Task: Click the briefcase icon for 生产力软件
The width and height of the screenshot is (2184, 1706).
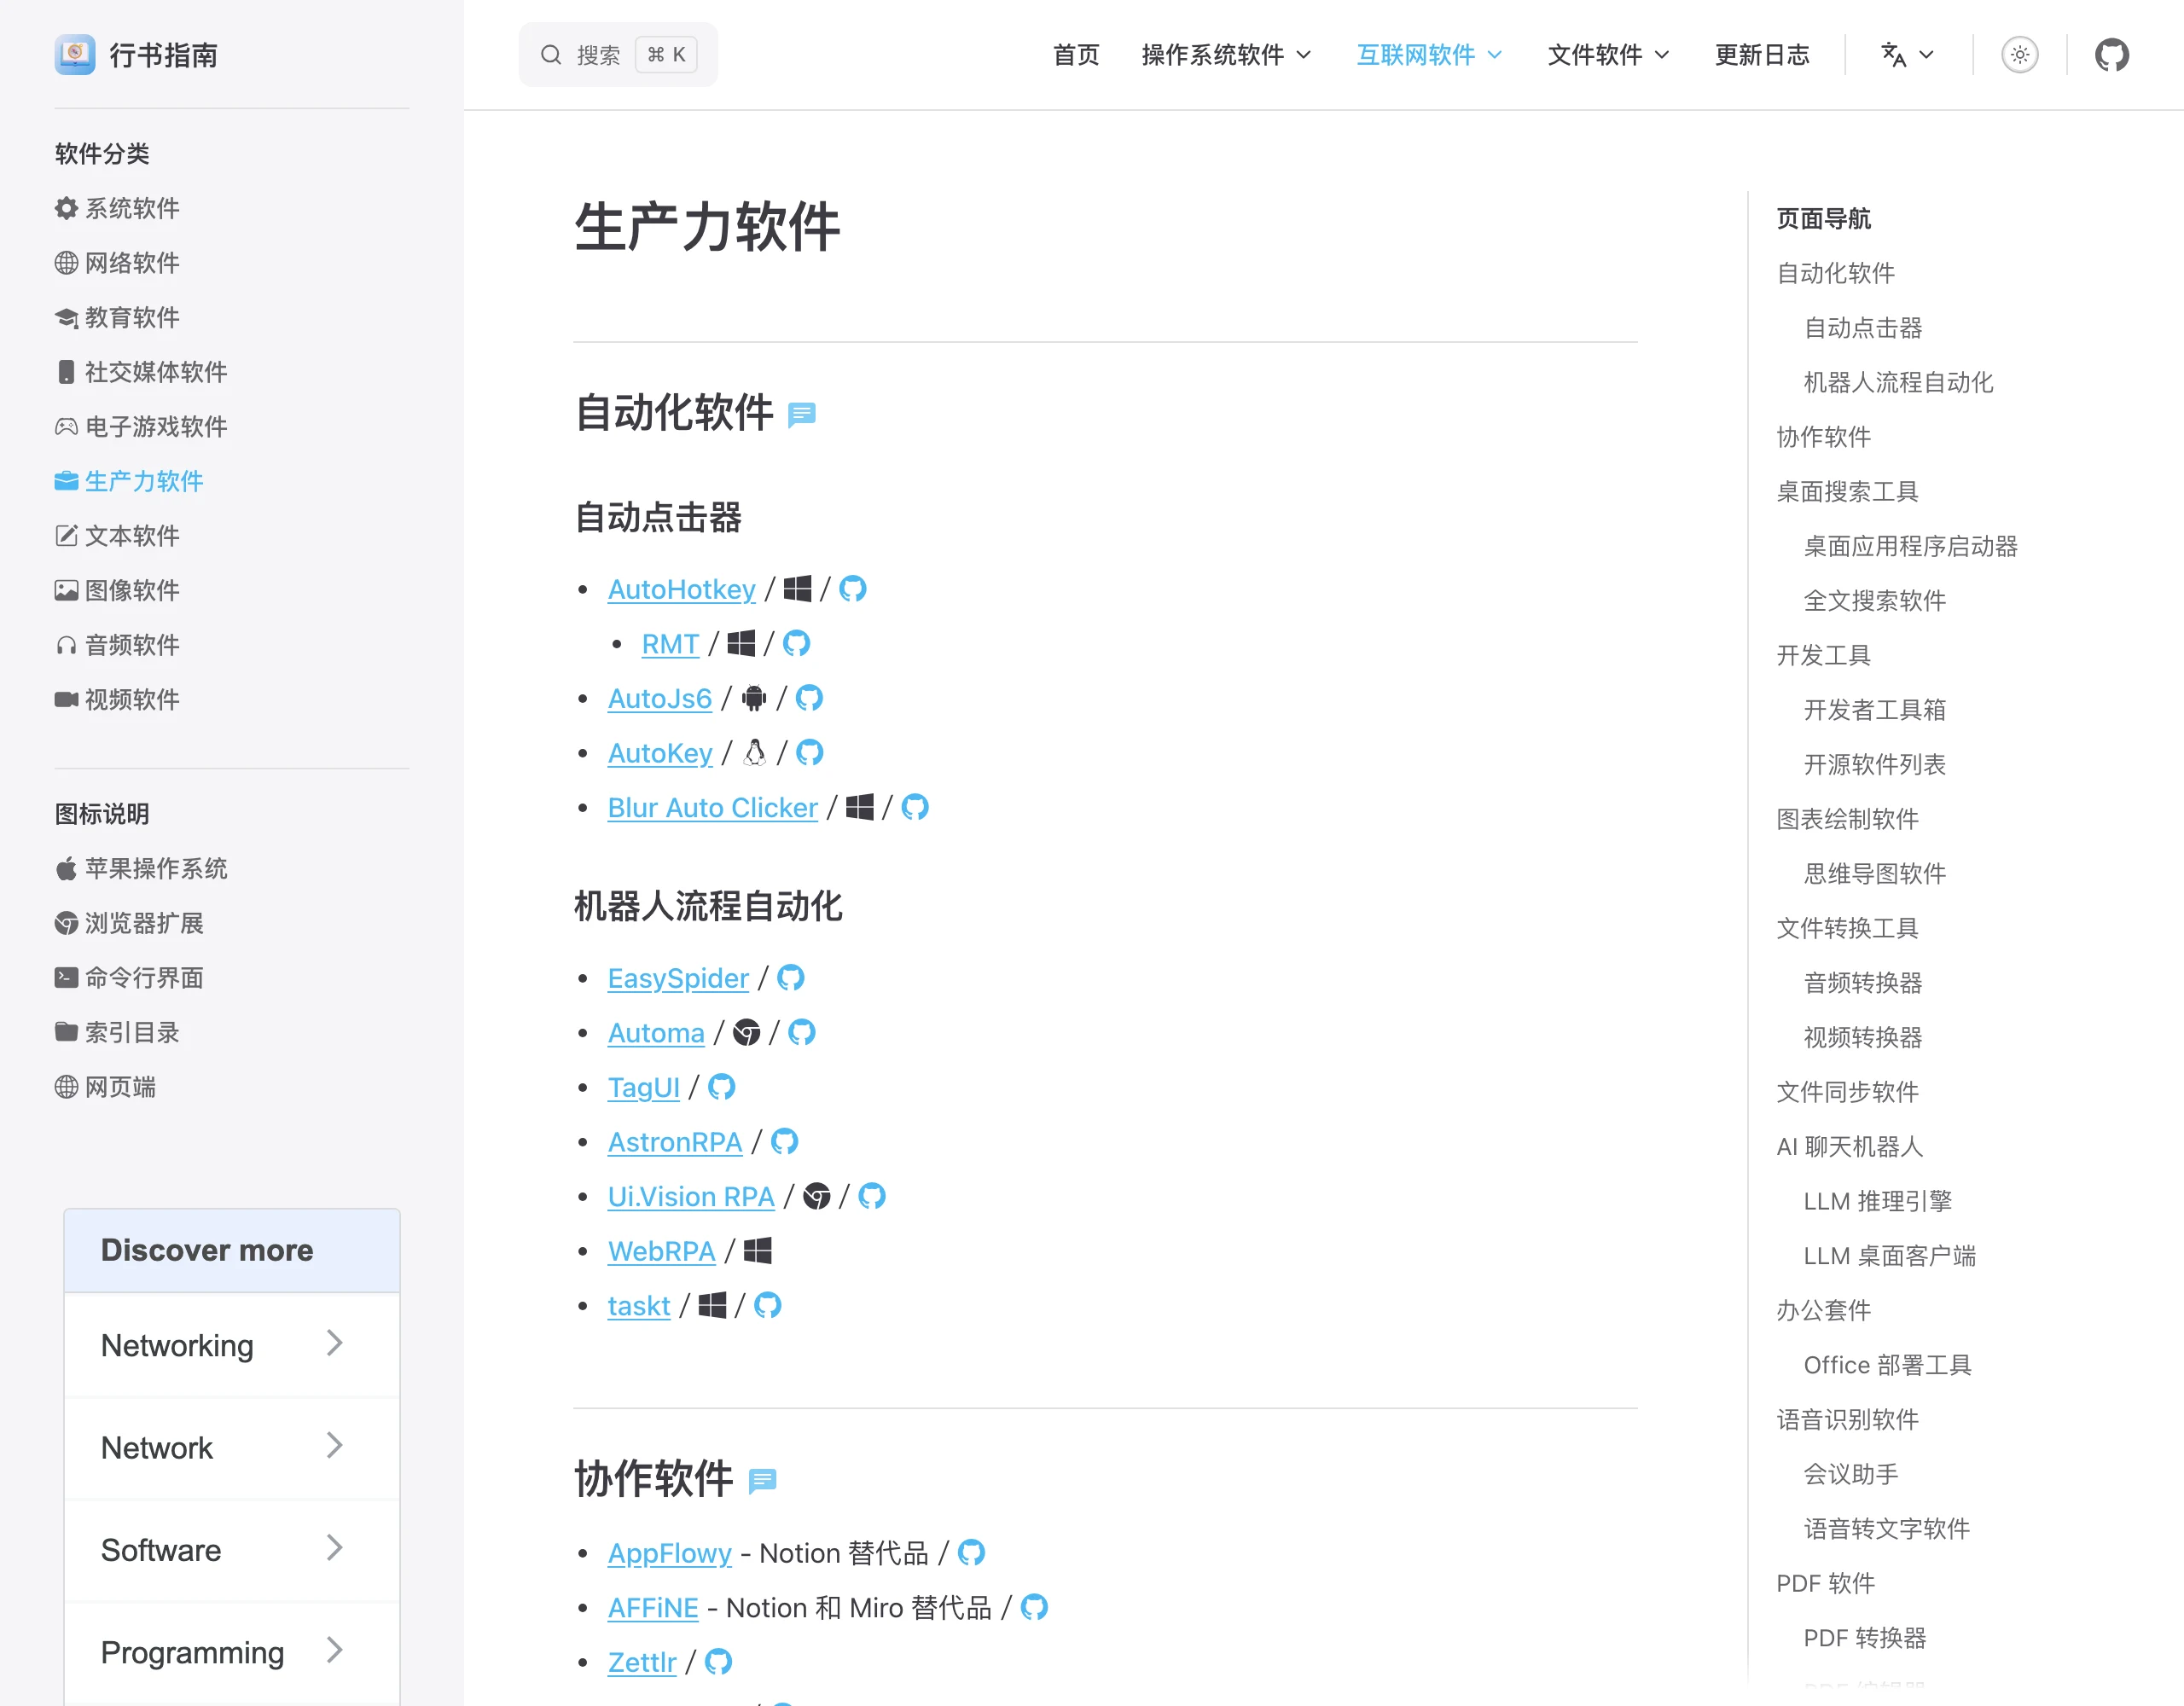Action: pyautogui.click(x=66, y=481)
